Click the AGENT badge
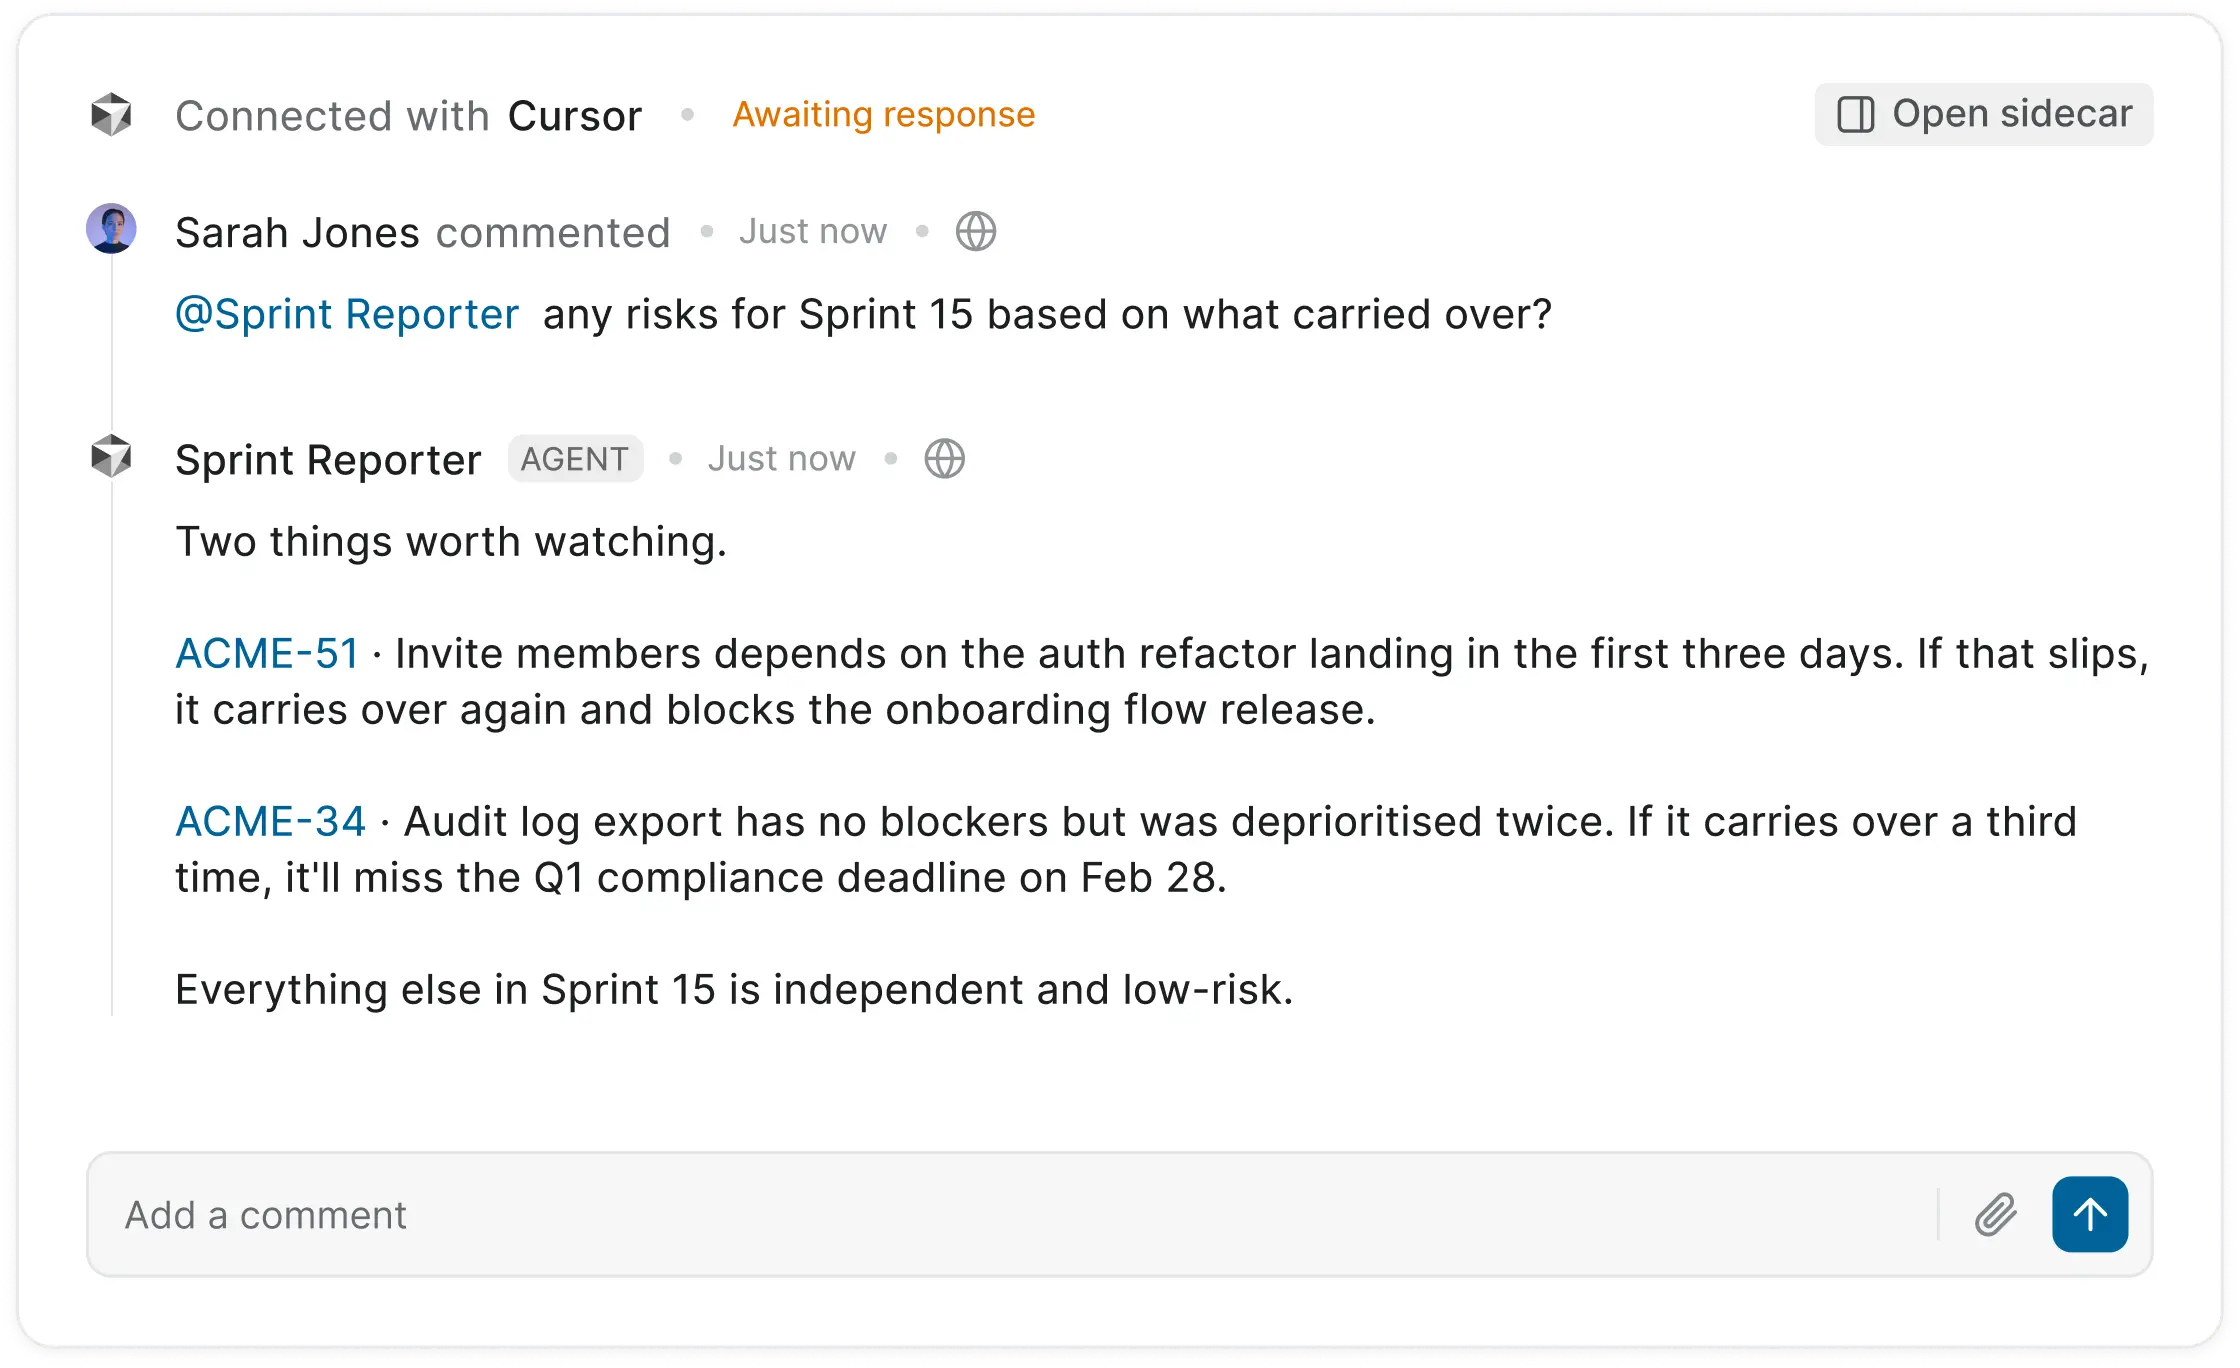The image size is (2240, 1368). coord(575,458)
